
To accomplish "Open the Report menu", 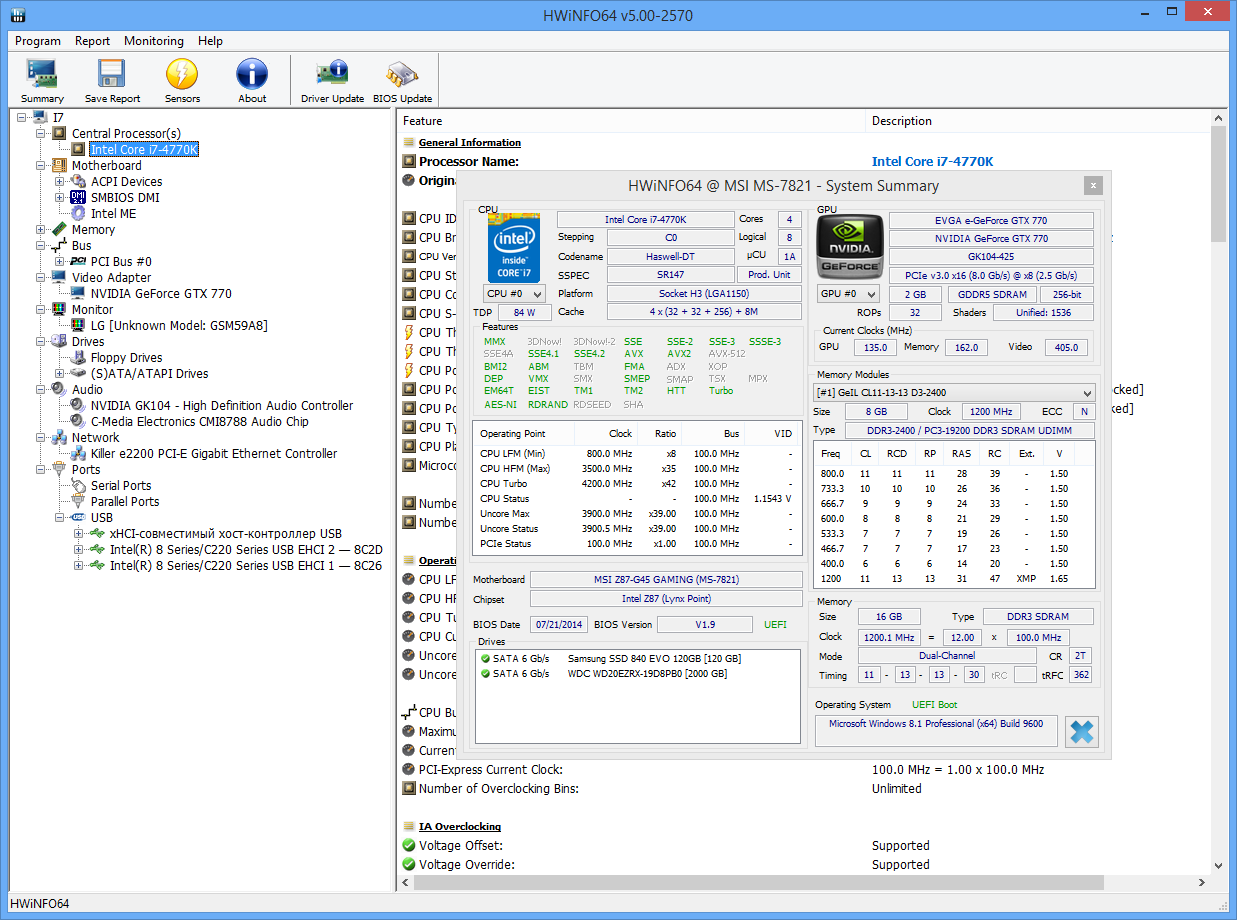I will pos(92,41).
